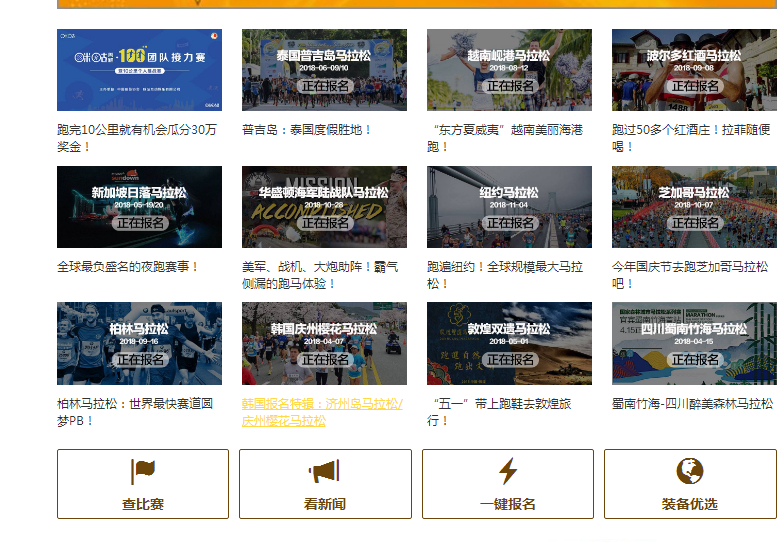Screen dimensions: 782x542
Task: Click the link 普吉岛：泰国度假胜地
Action: pos(307,130)
